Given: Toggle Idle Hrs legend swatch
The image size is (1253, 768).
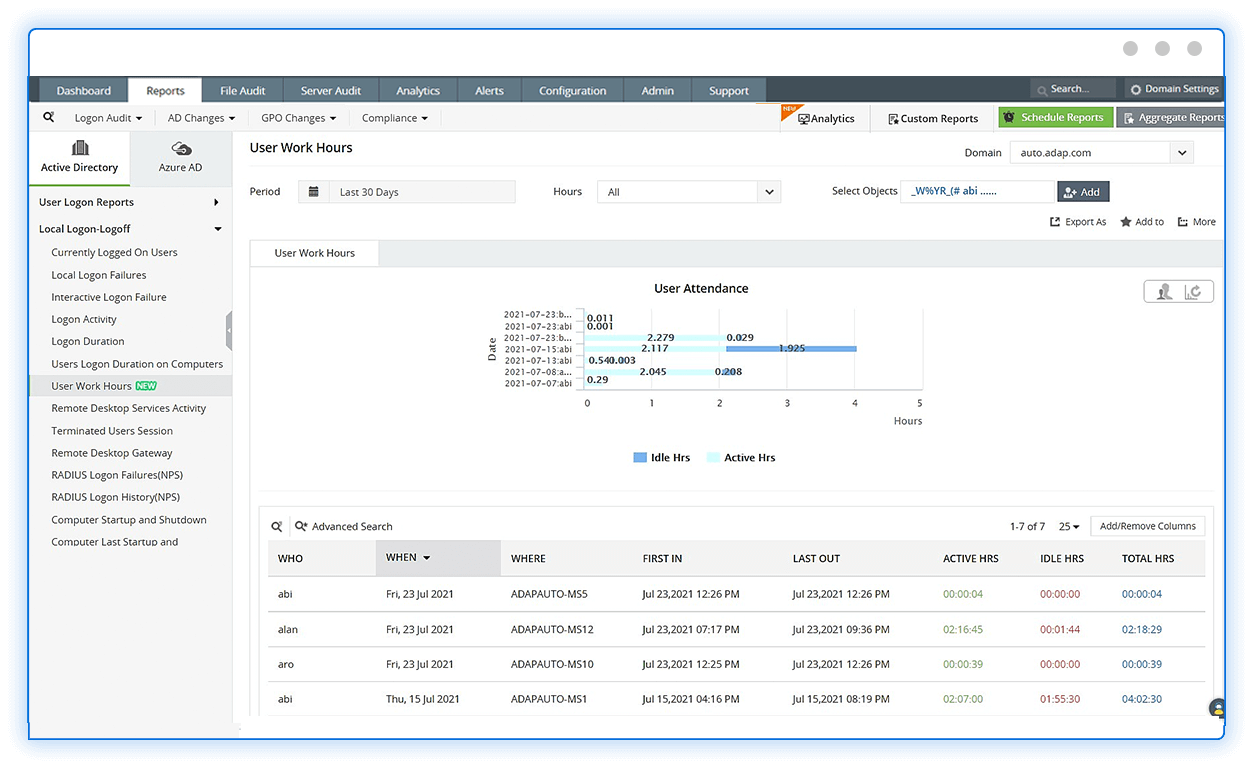Looking at the screenshot, I should pos(640,458).
